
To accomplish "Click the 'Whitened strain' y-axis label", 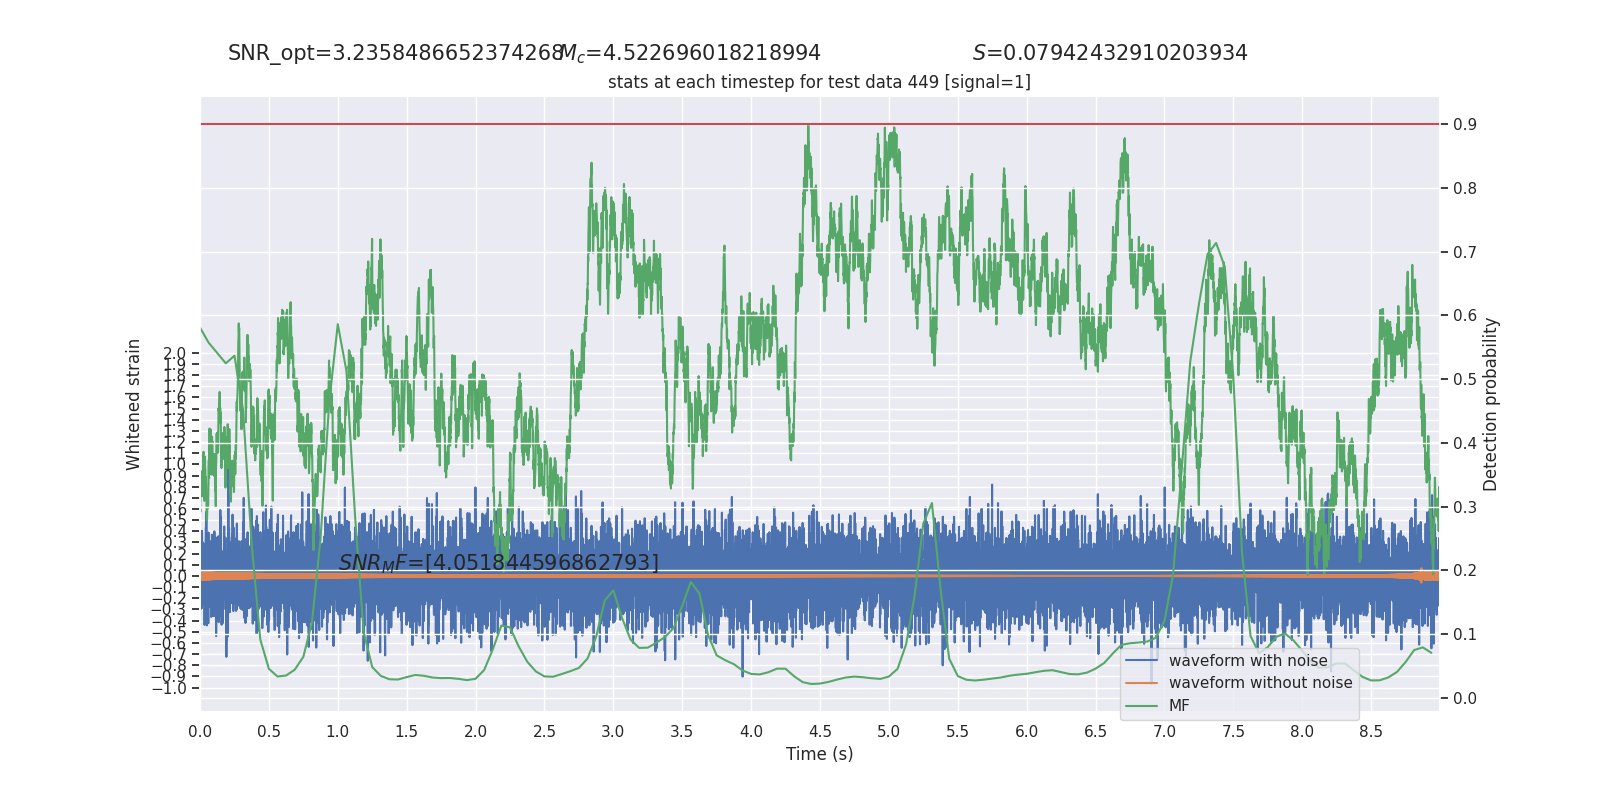I will coord(134,405).
